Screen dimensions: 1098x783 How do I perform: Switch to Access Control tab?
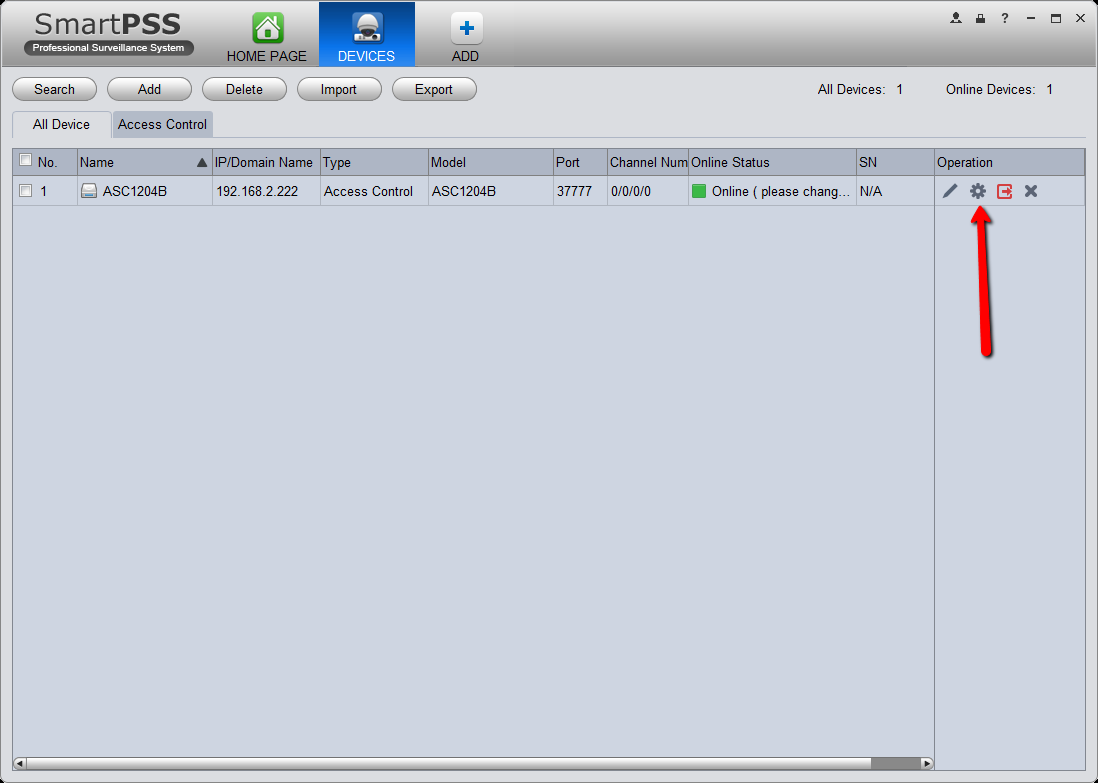pos(162,125)
